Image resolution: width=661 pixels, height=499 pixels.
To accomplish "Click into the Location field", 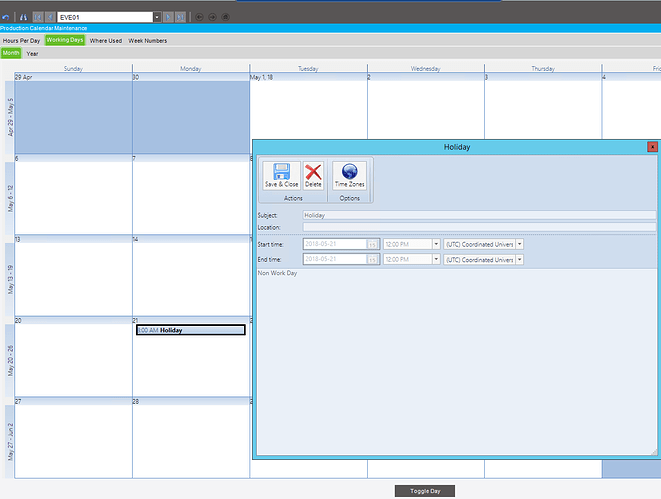I will (x=479, y=227).
